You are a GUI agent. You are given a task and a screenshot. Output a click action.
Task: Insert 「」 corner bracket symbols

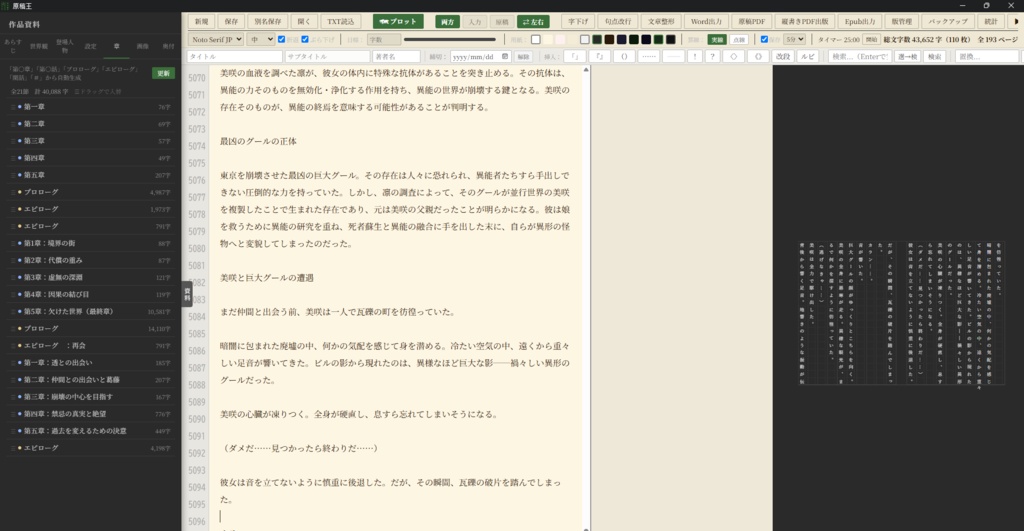[x=575, y=57]
